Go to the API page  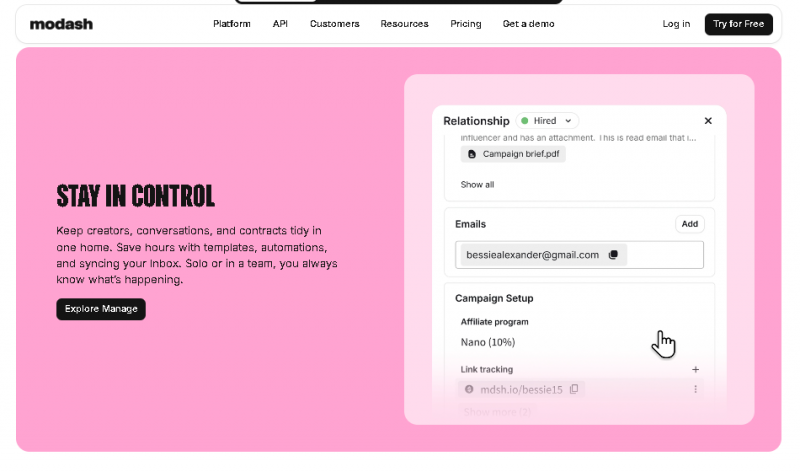coord(280,24)
